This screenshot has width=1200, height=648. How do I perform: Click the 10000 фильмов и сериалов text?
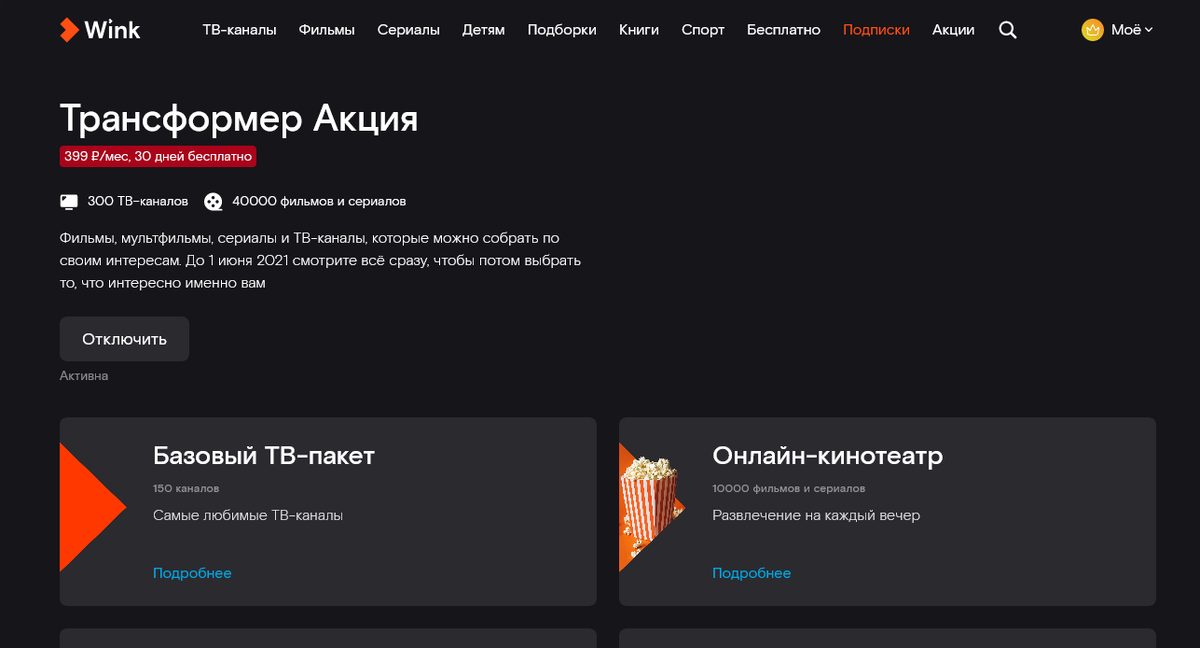(789, 489)
